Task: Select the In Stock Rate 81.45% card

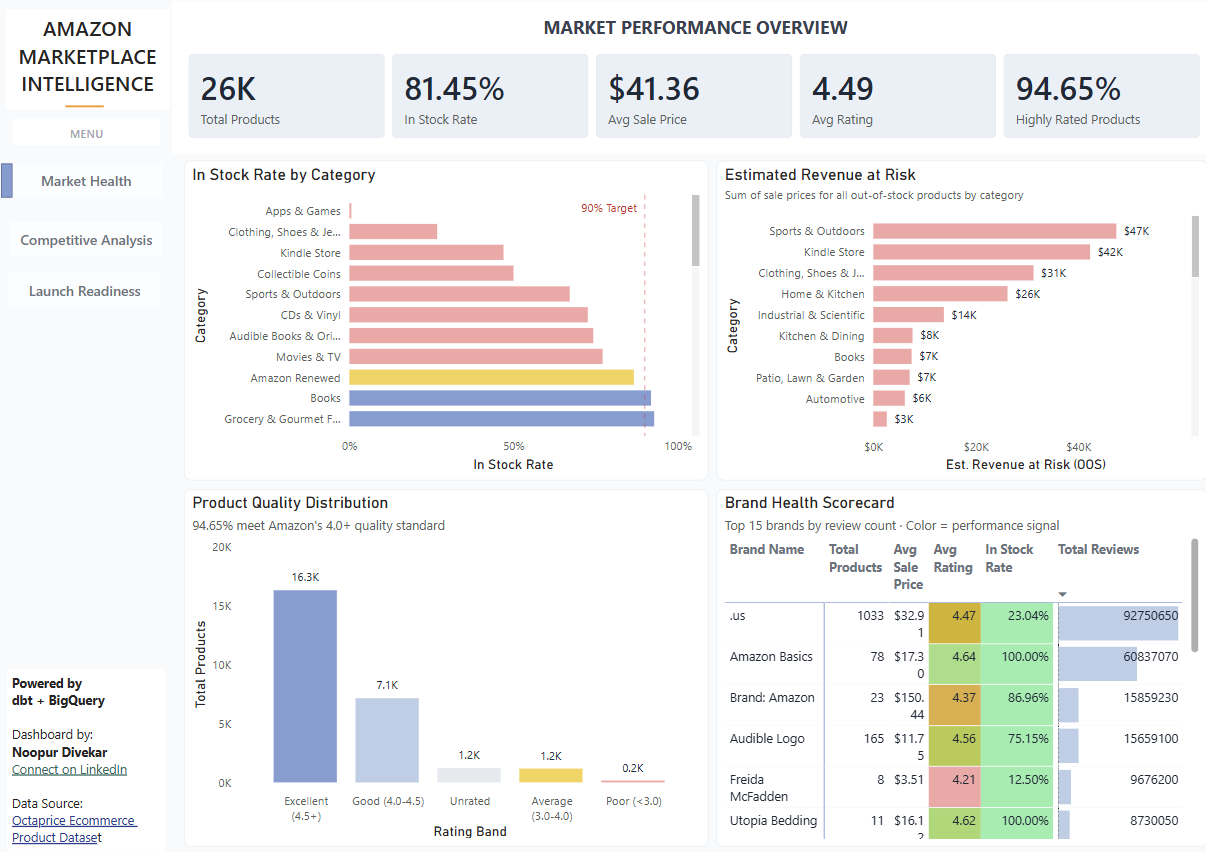Action: (x=490, y=96)
